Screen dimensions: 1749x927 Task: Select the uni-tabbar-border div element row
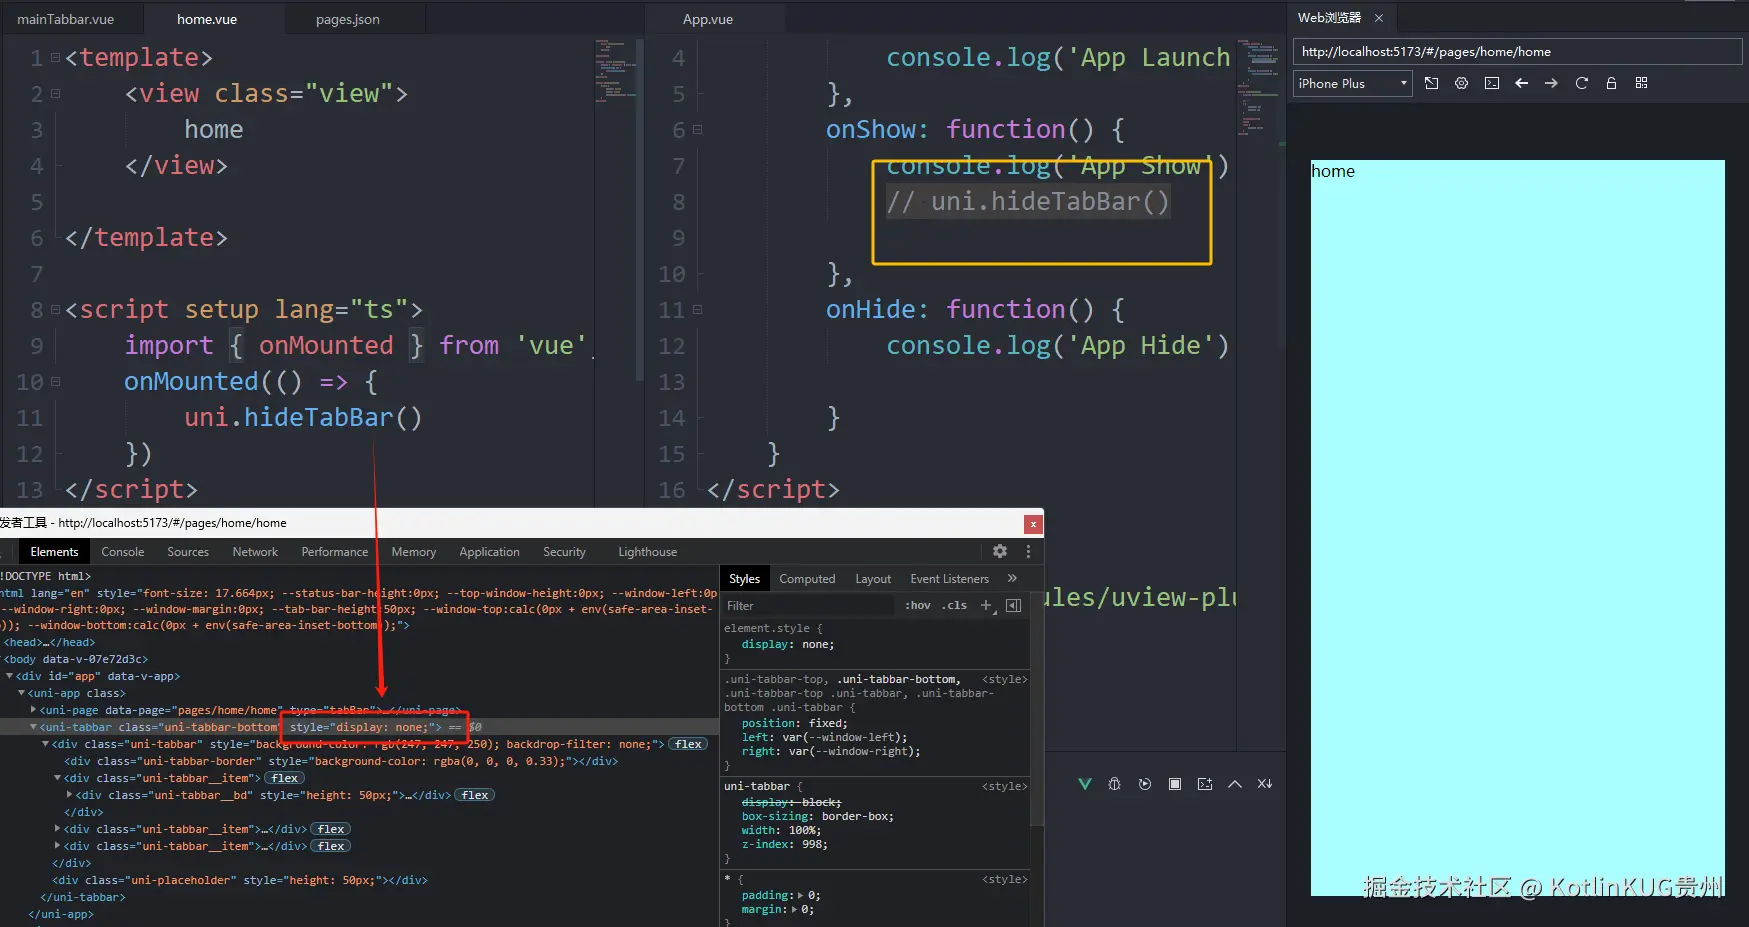(341, 761)
